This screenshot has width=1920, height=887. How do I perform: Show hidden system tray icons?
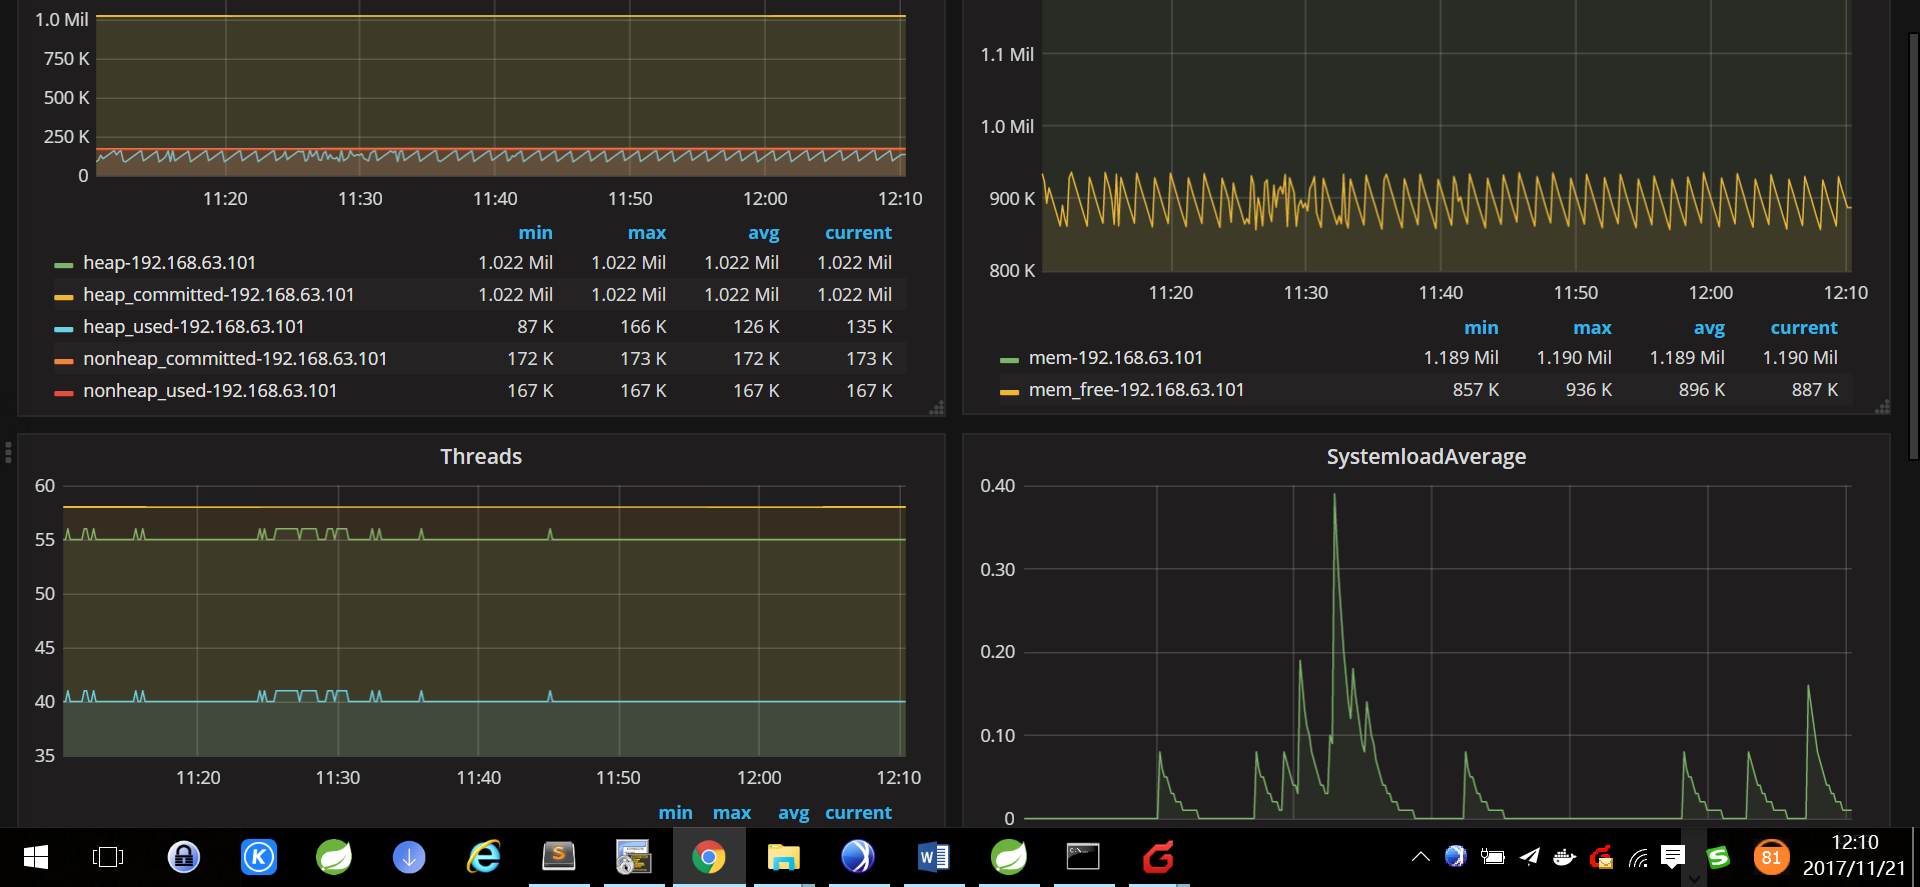point(1420,857)
